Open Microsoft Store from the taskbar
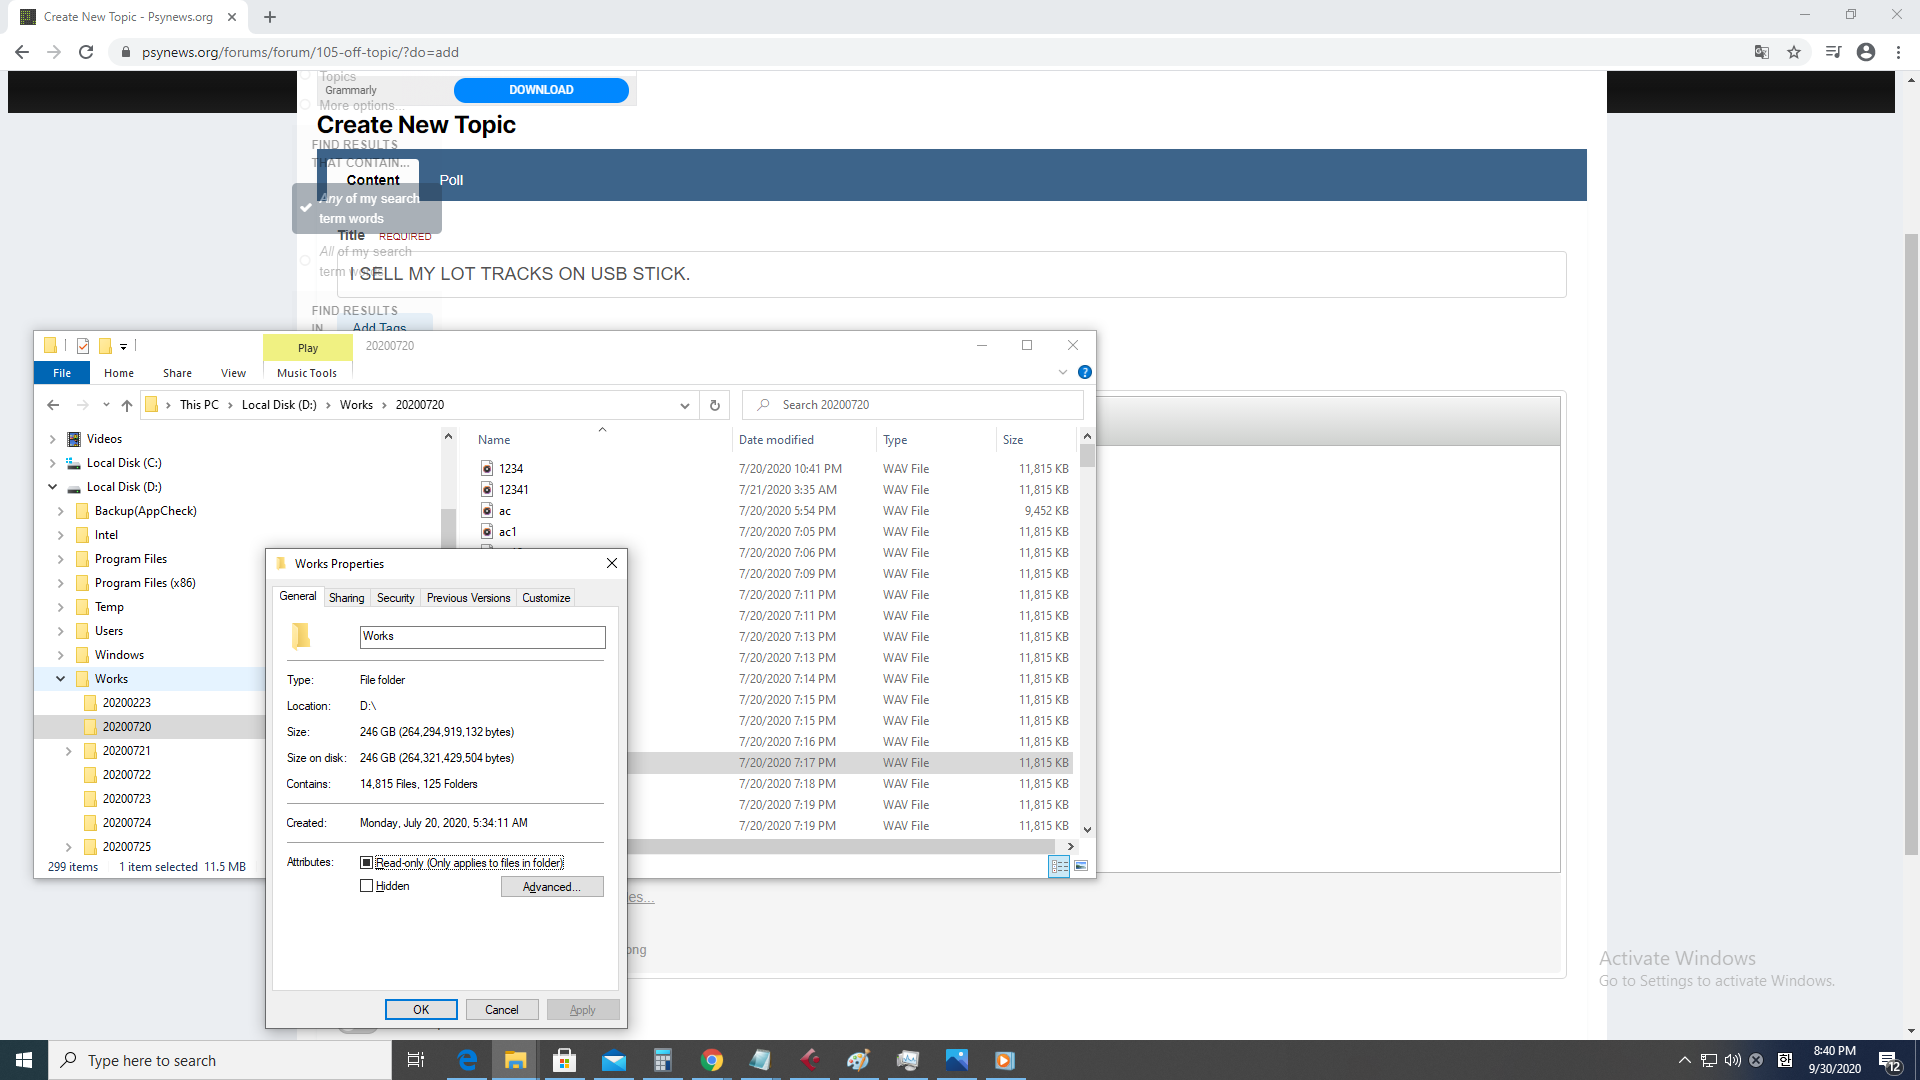 coord(564,1060)
